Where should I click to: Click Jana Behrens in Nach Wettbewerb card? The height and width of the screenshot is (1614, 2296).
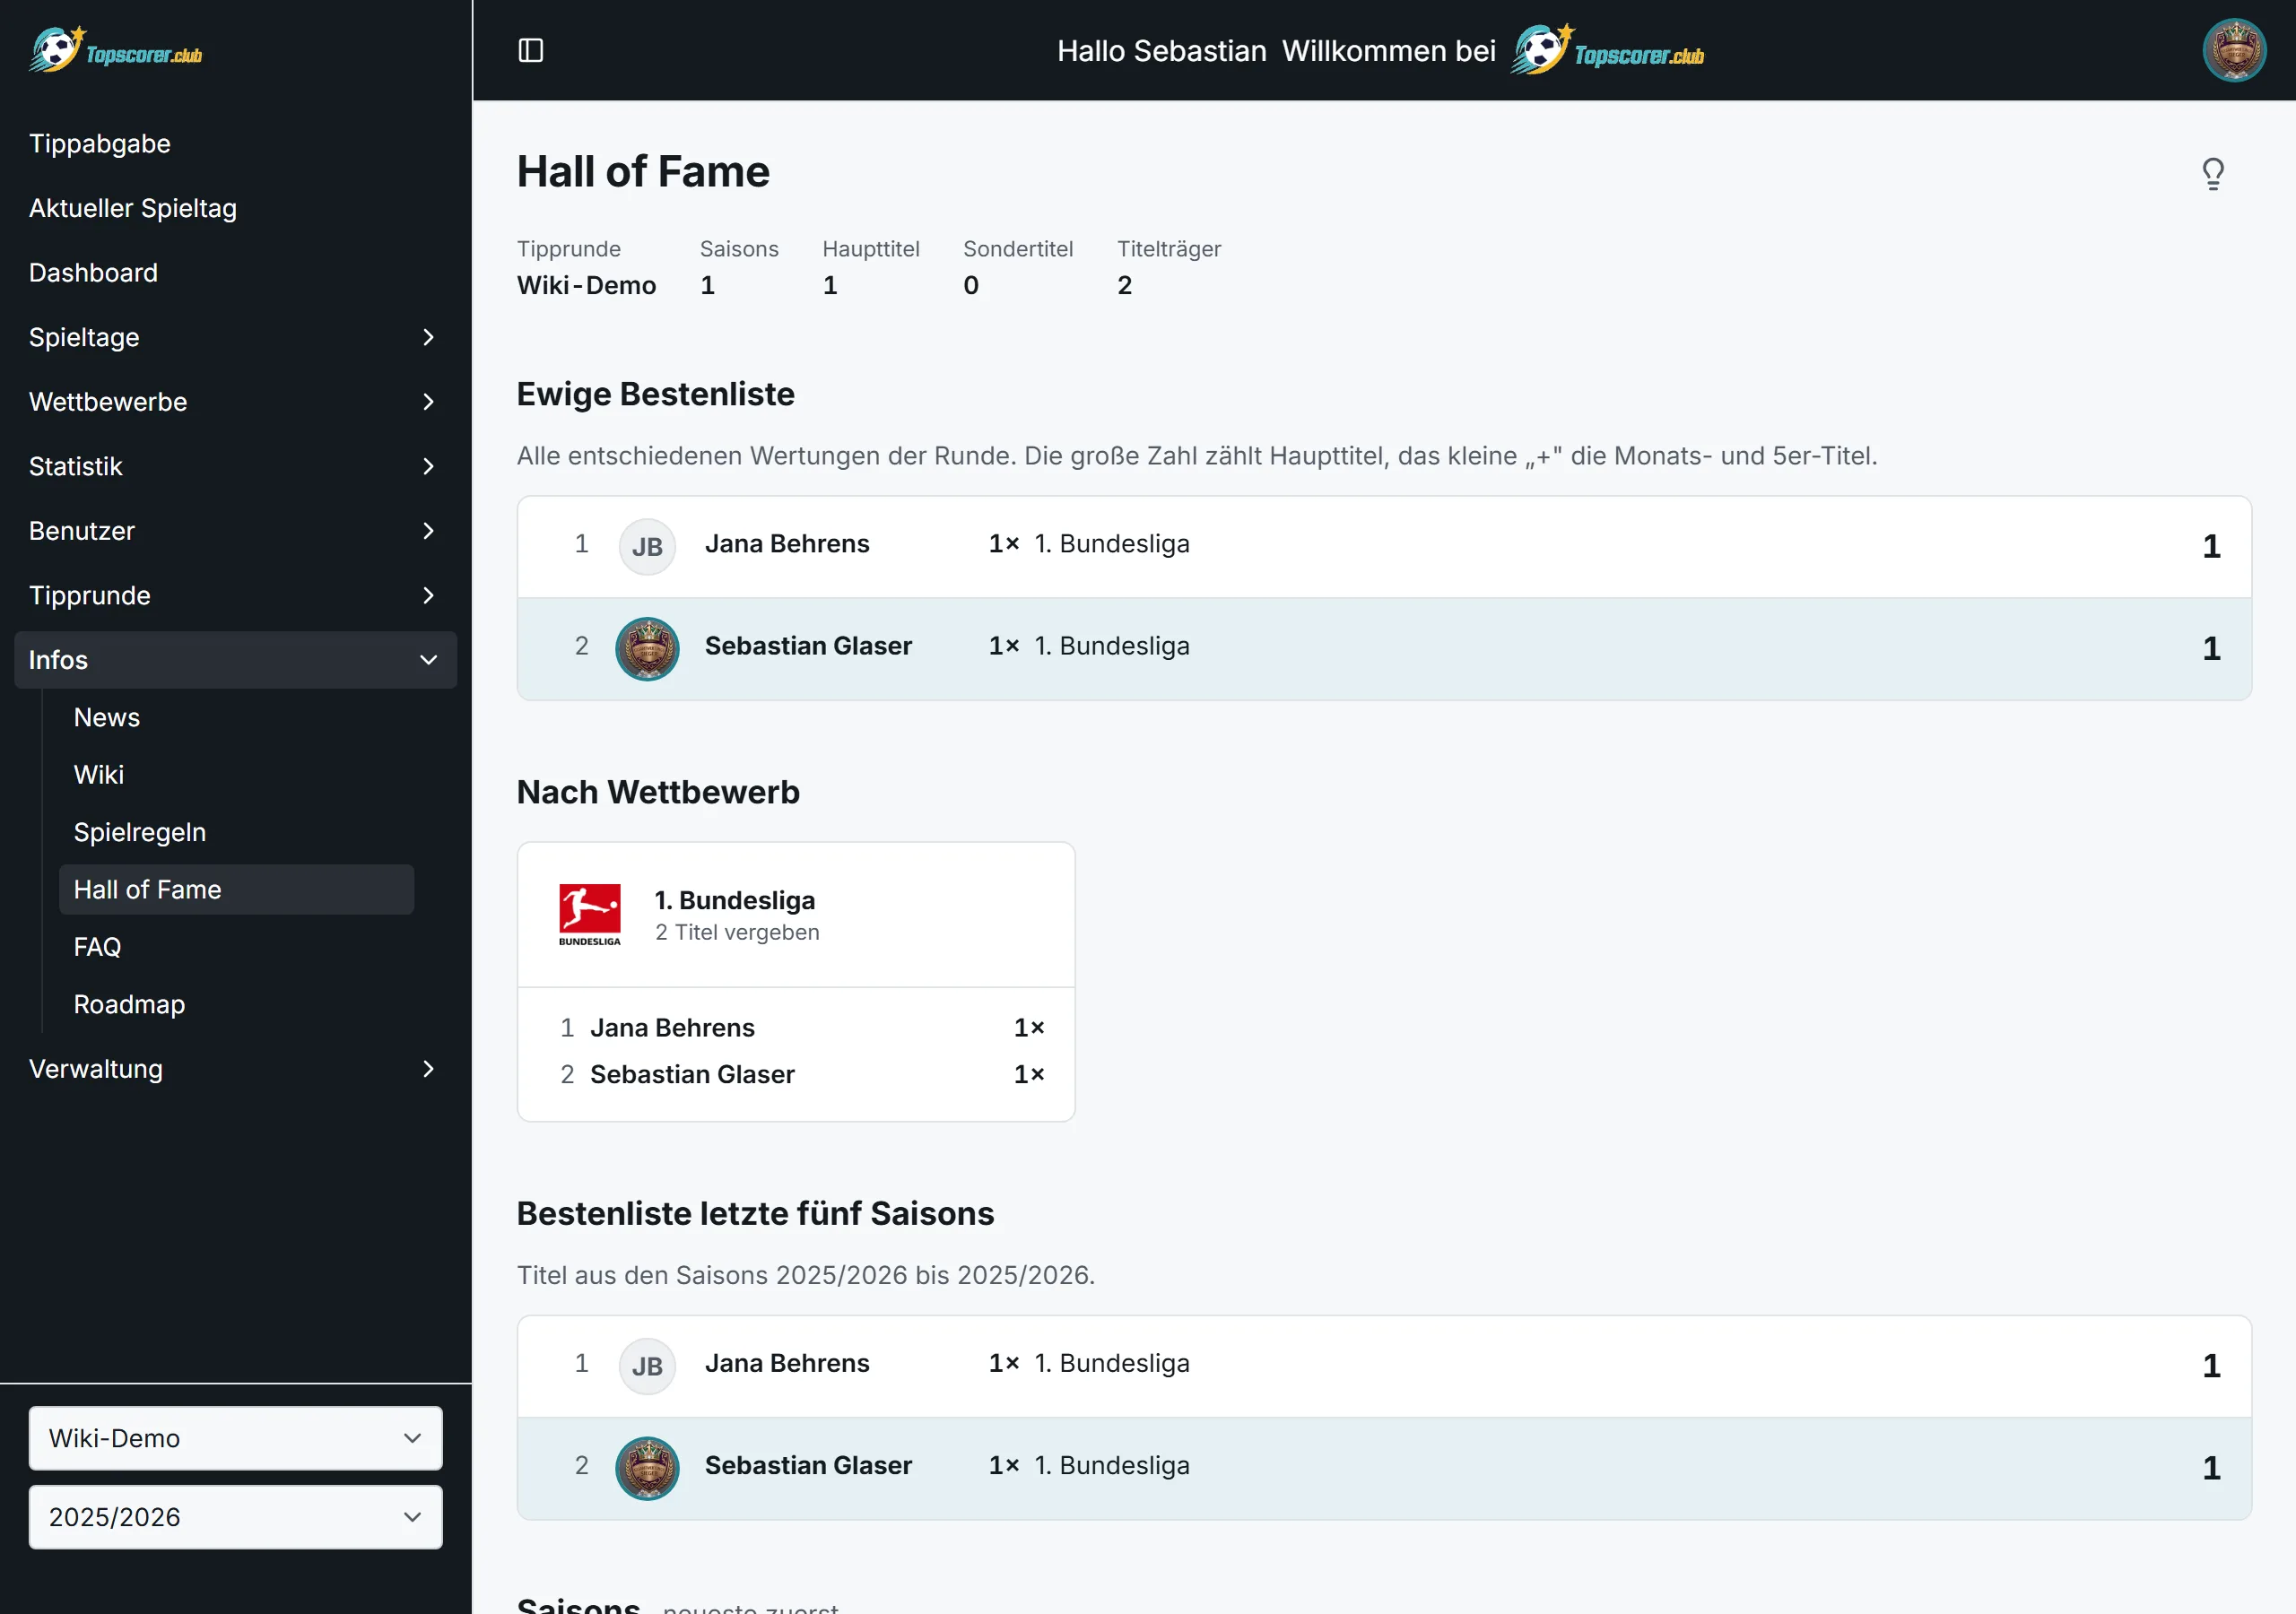672,1028
